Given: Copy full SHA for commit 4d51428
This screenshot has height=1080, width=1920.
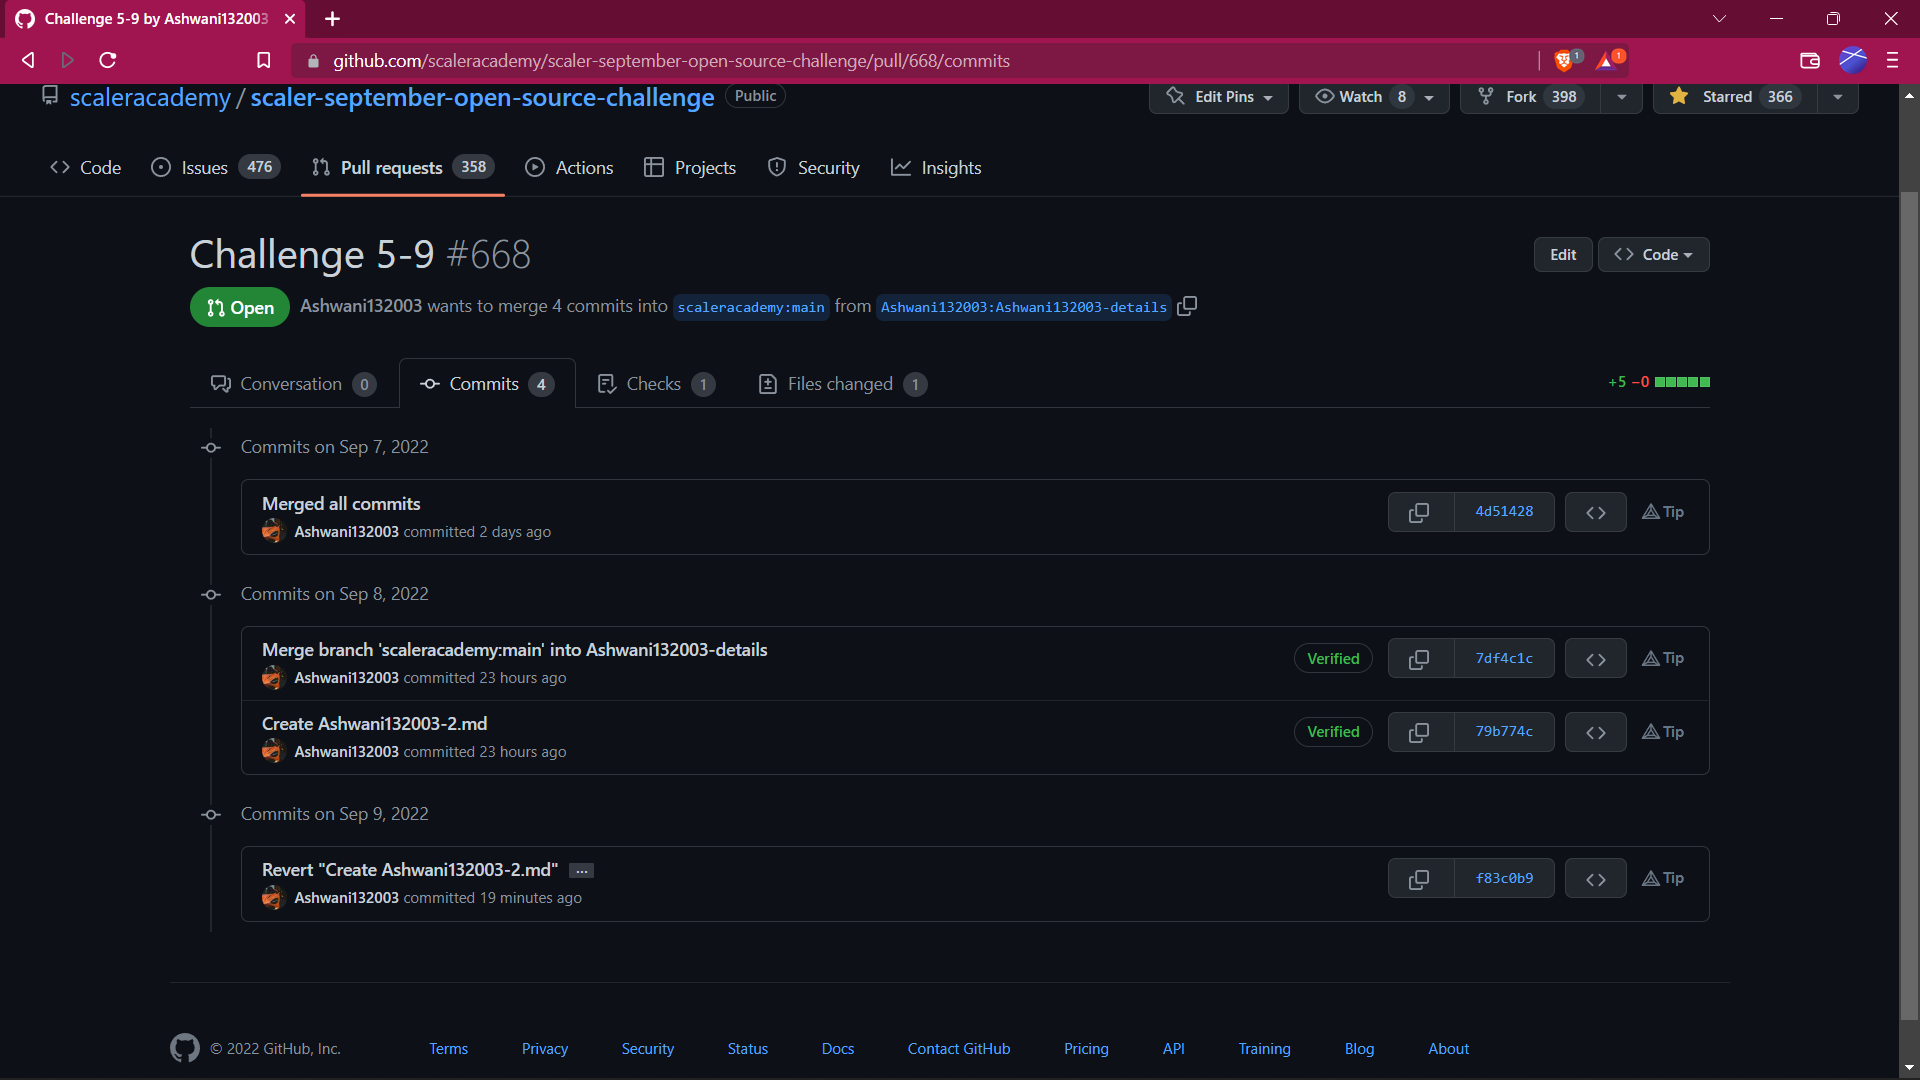Looking at the screenshot, I should 1419,512.
